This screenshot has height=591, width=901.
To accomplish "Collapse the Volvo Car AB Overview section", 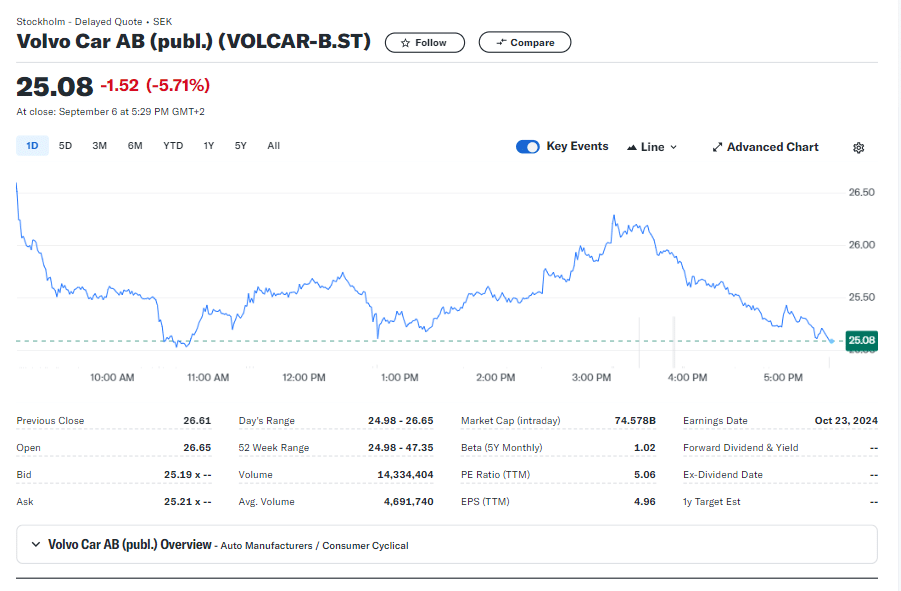I will coord(36,544).
